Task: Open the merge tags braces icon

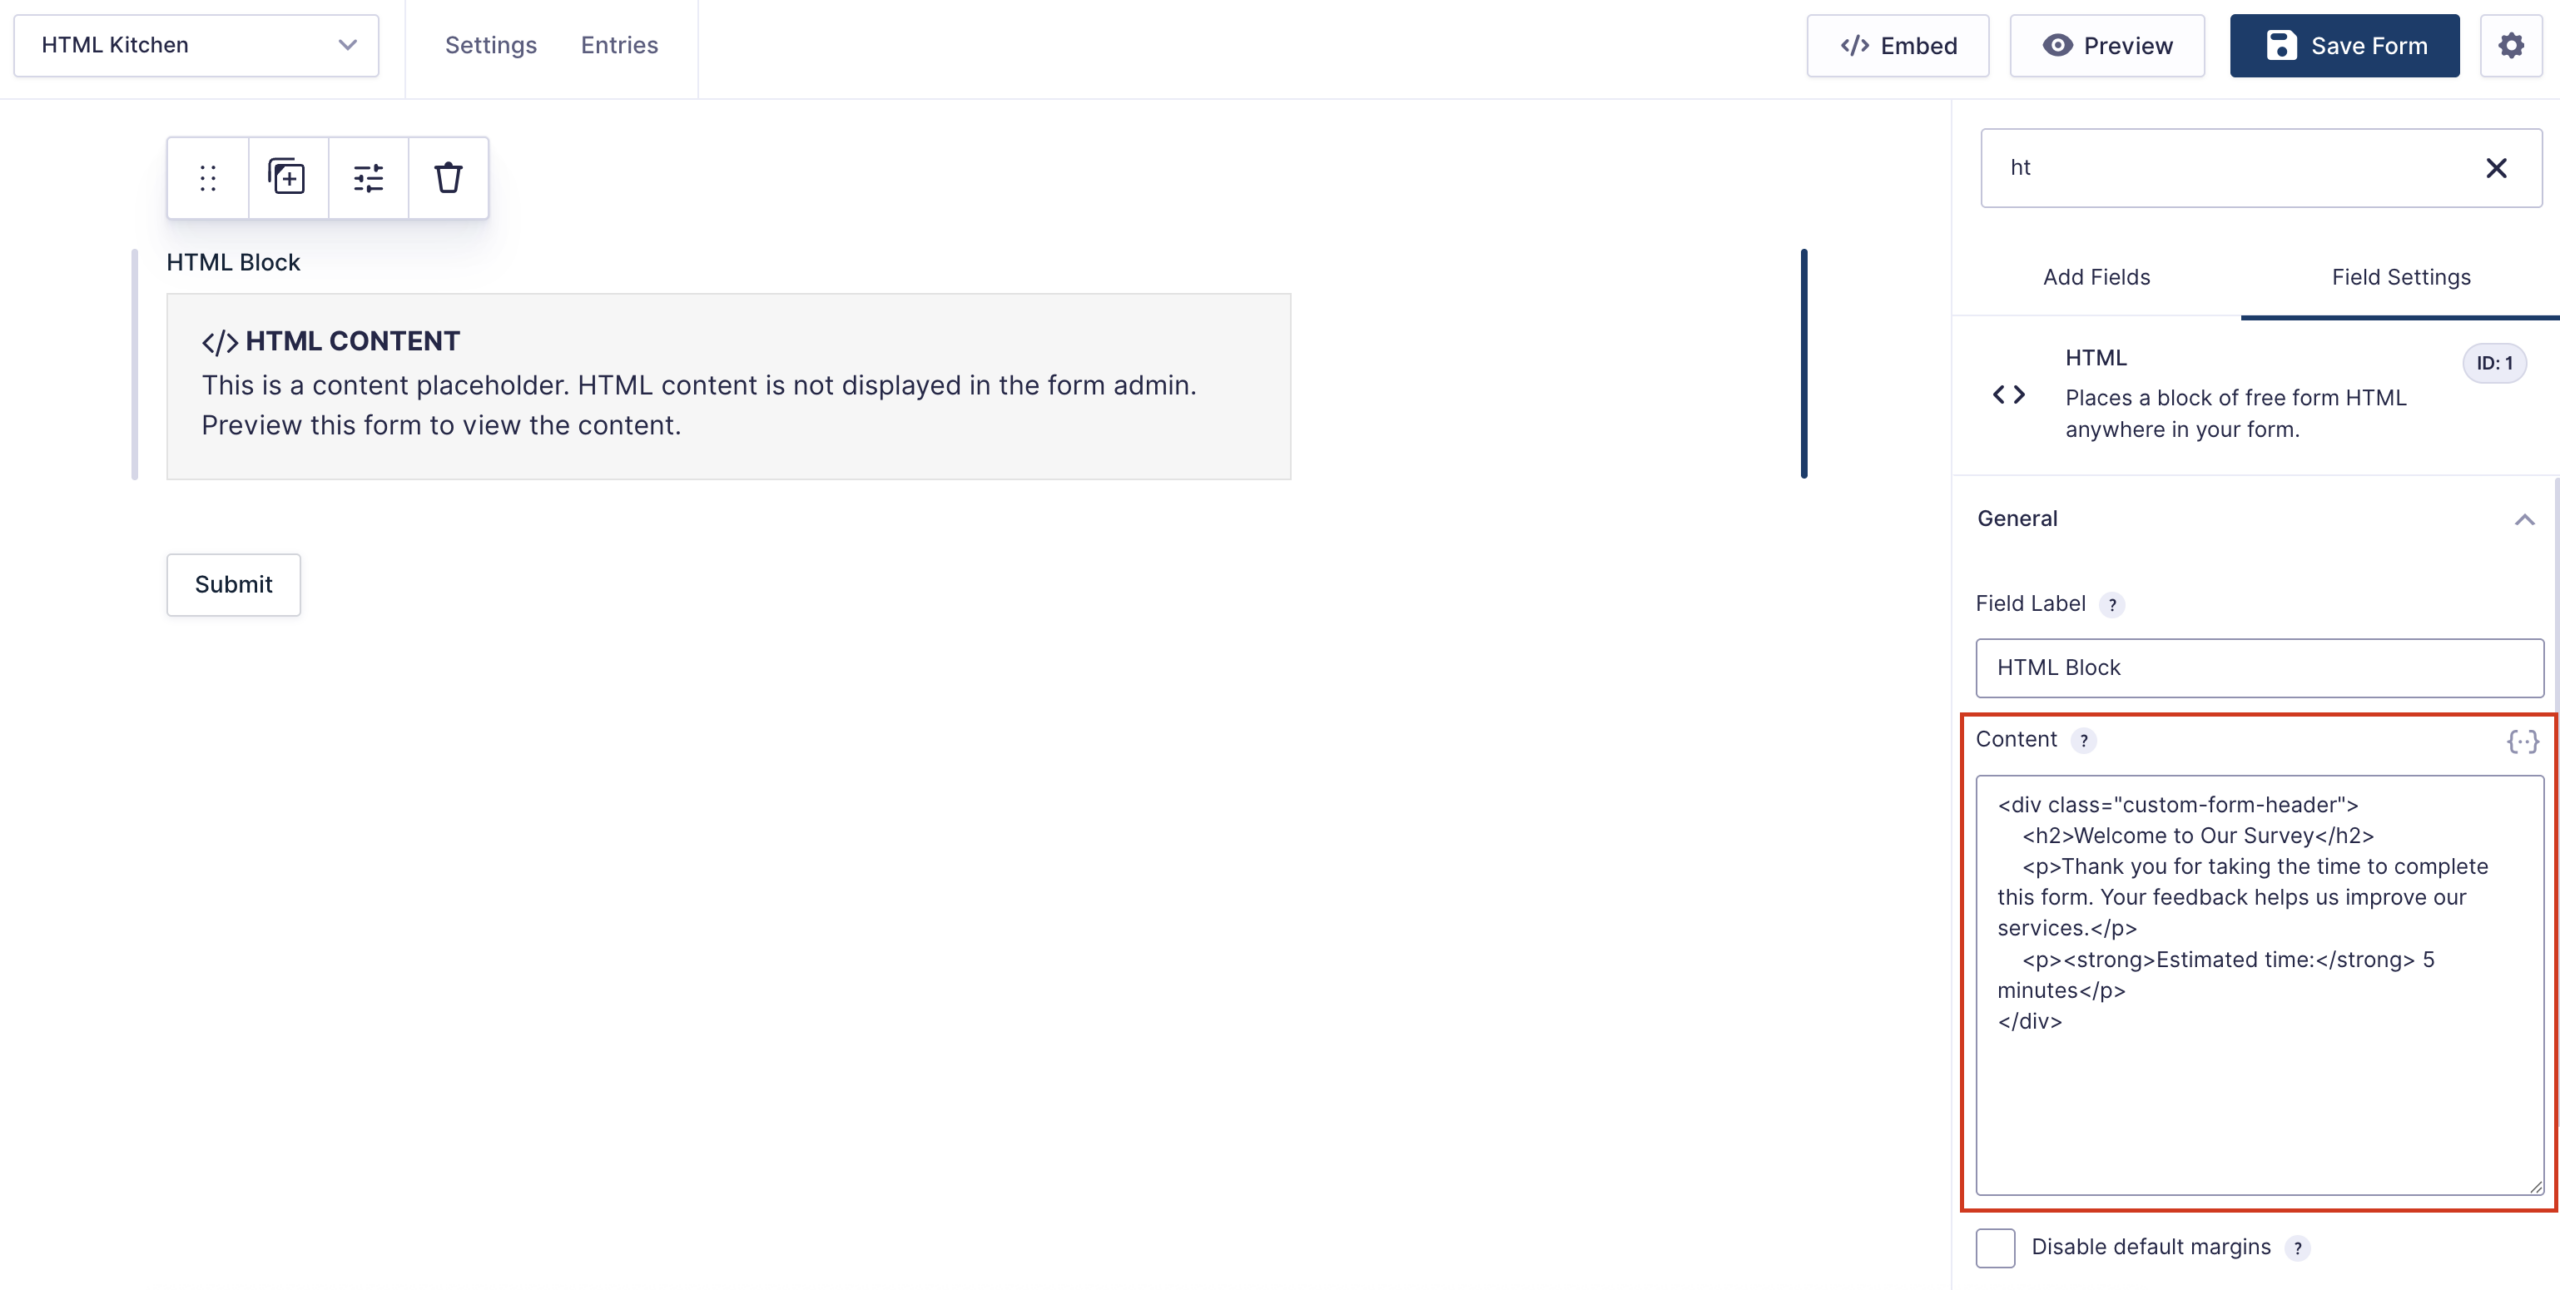Action: (2522, 741)
